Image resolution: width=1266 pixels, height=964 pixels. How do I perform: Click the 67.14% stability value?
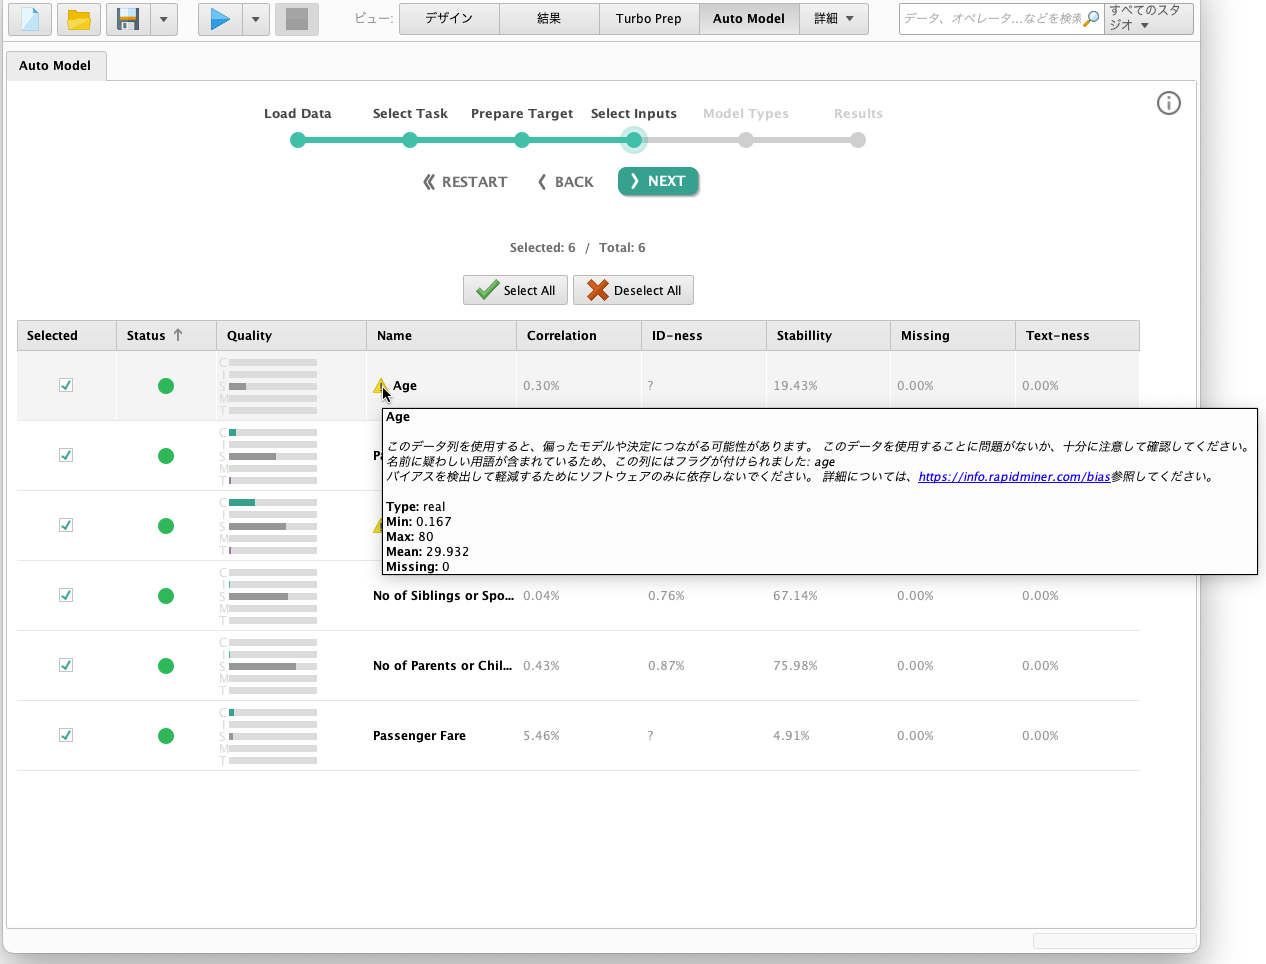point(795,596)
